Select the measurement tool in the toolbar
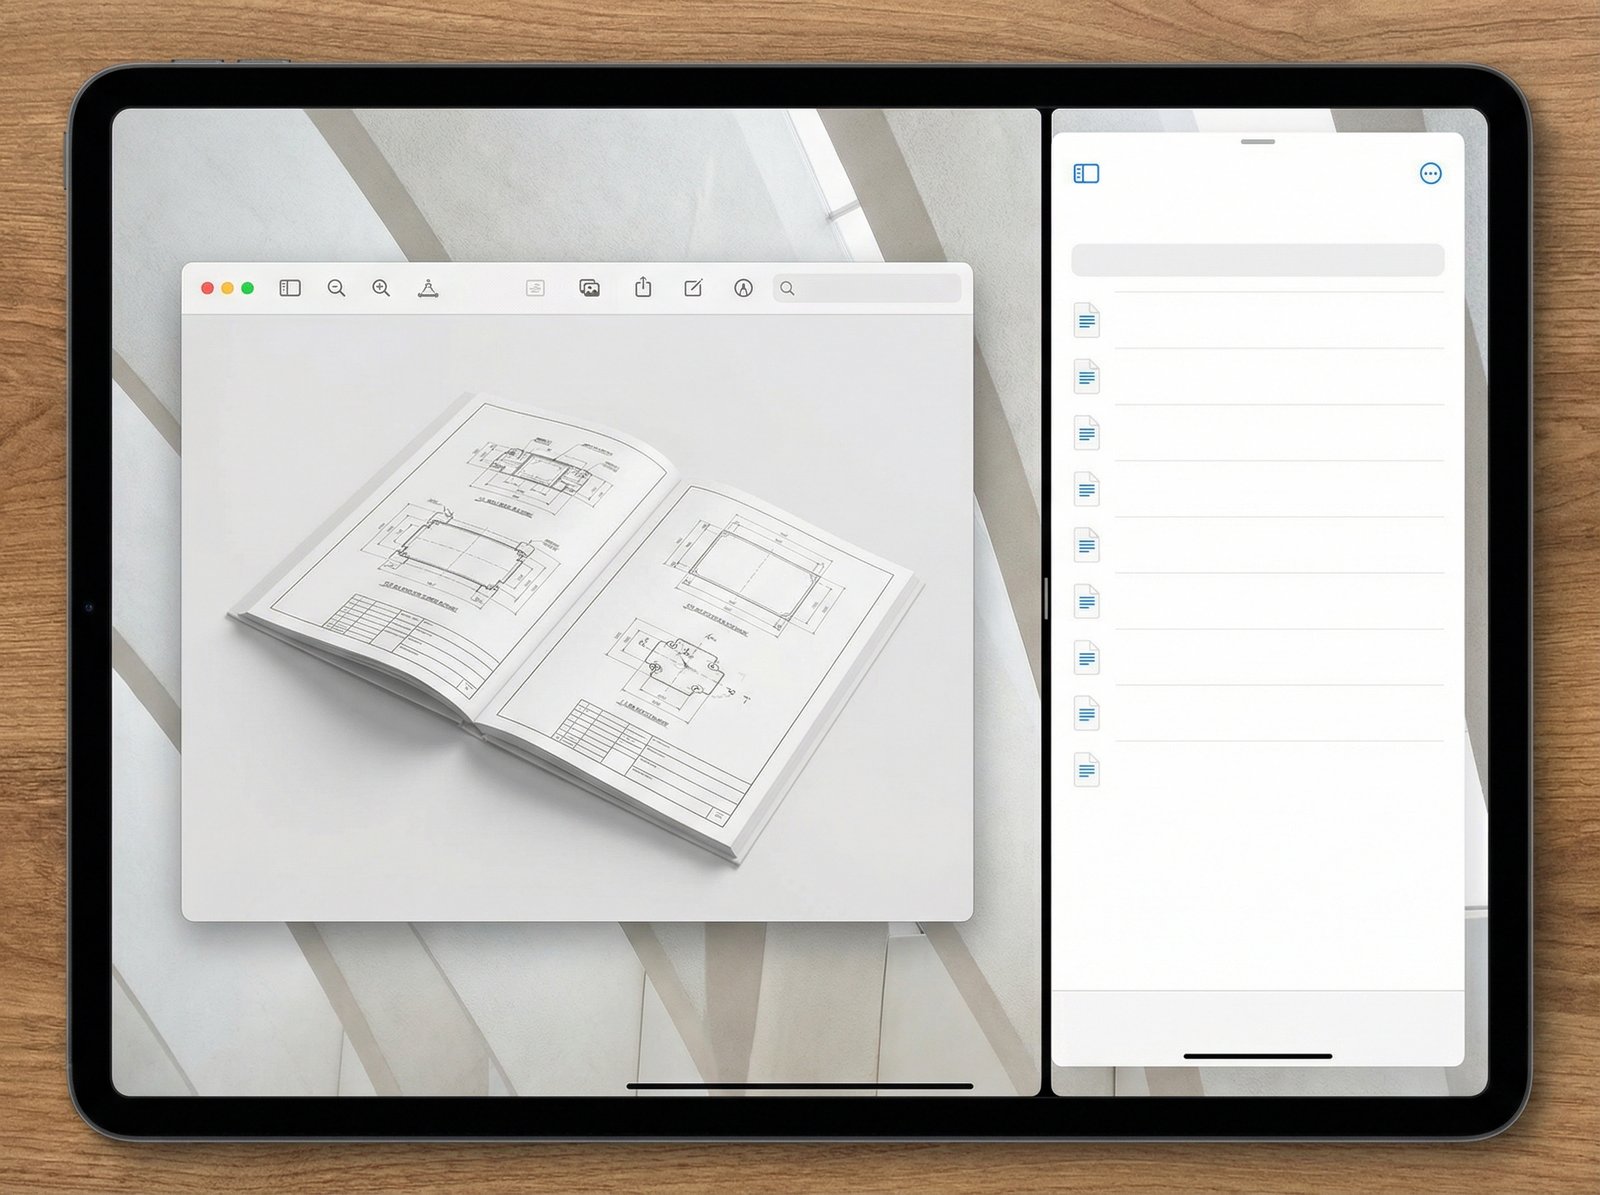 tap(427, 288)
